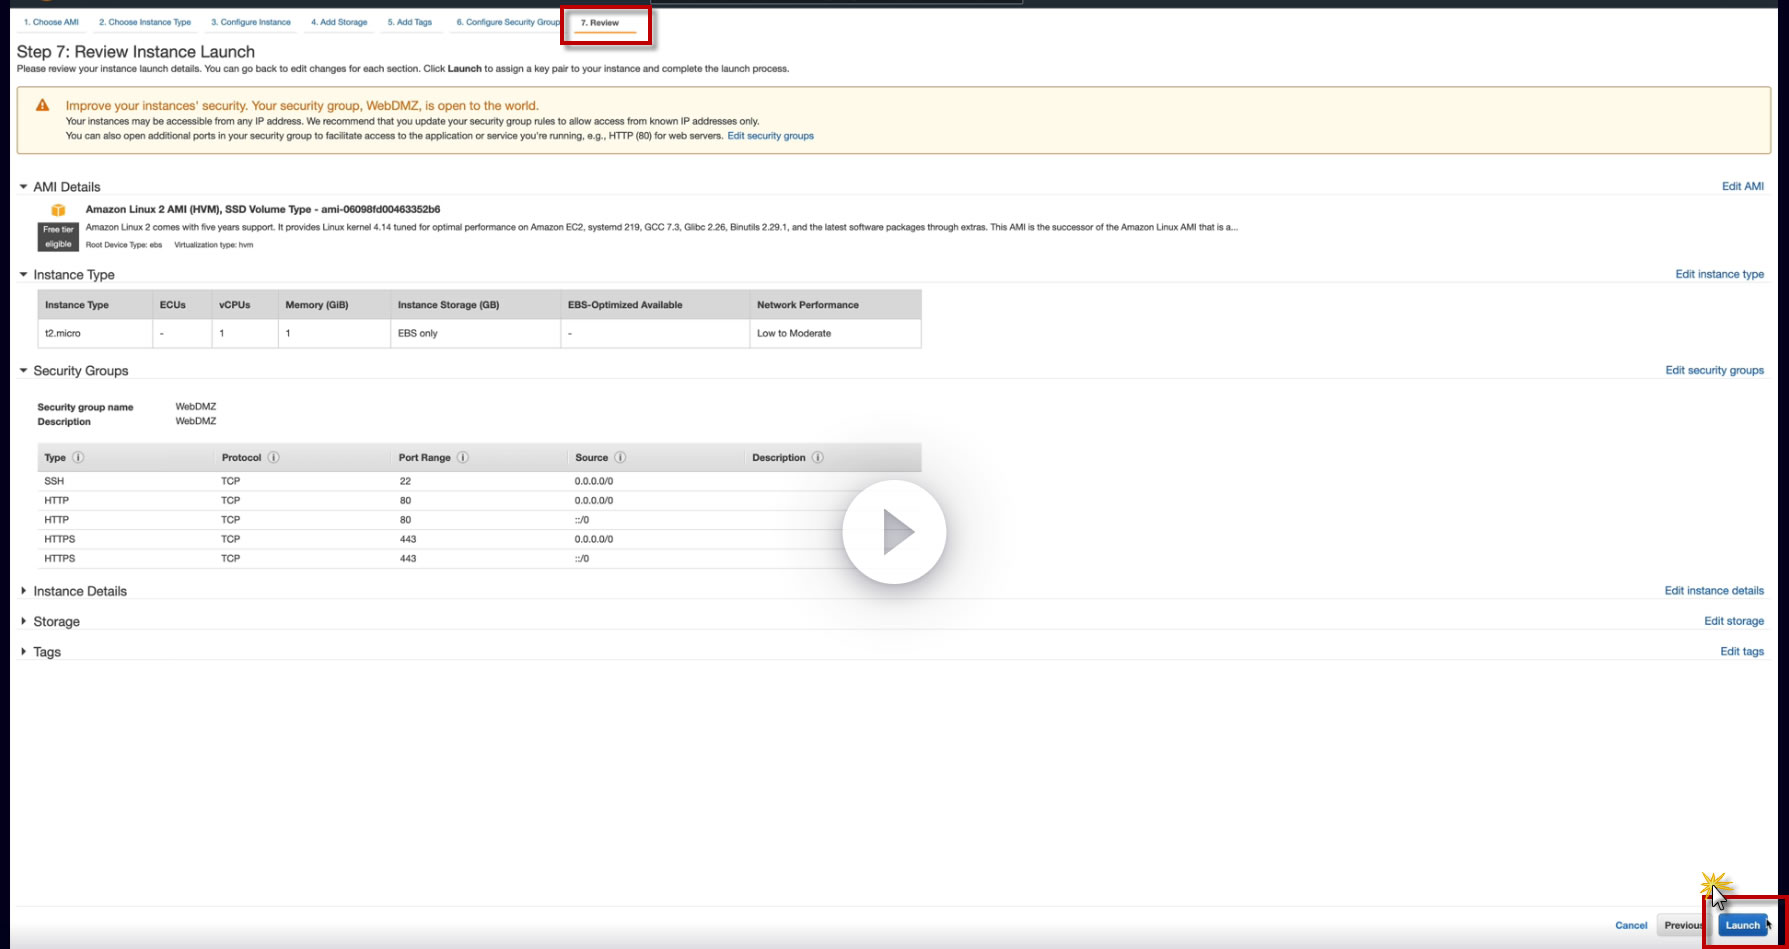Click HTTPS rule with source 0.0.0.0/0
The width and height of the screenshot is (1789, 949).
[x=479, y=539]
